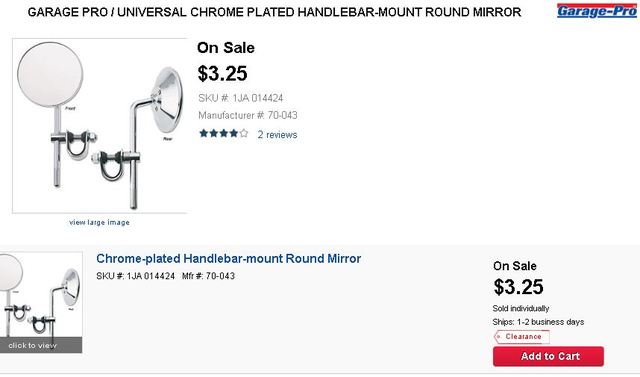This screenshot has height=377, width=640.
Task: Click the grey SKU # 1JA 014424 text
Action: coord(240,98)
